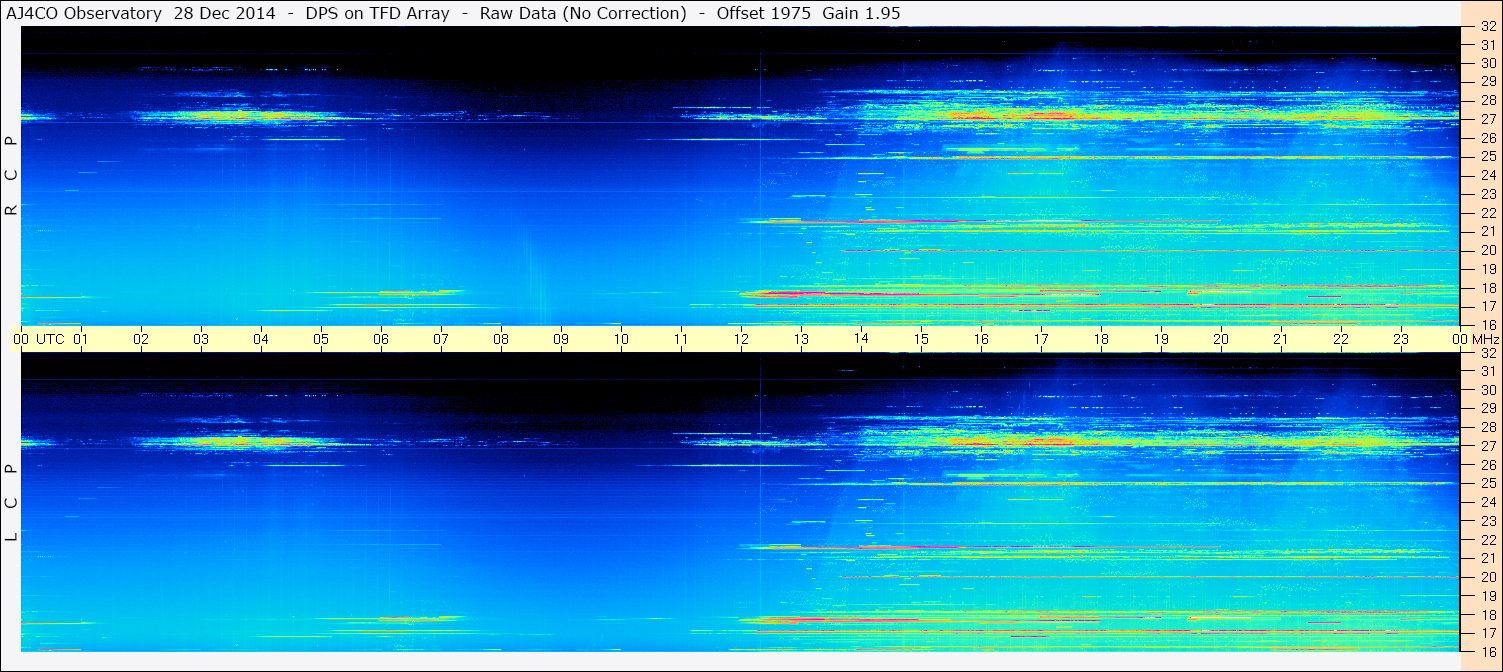
Task: Click the AJ4CO Observatory title text
Action: click(85, 13)
